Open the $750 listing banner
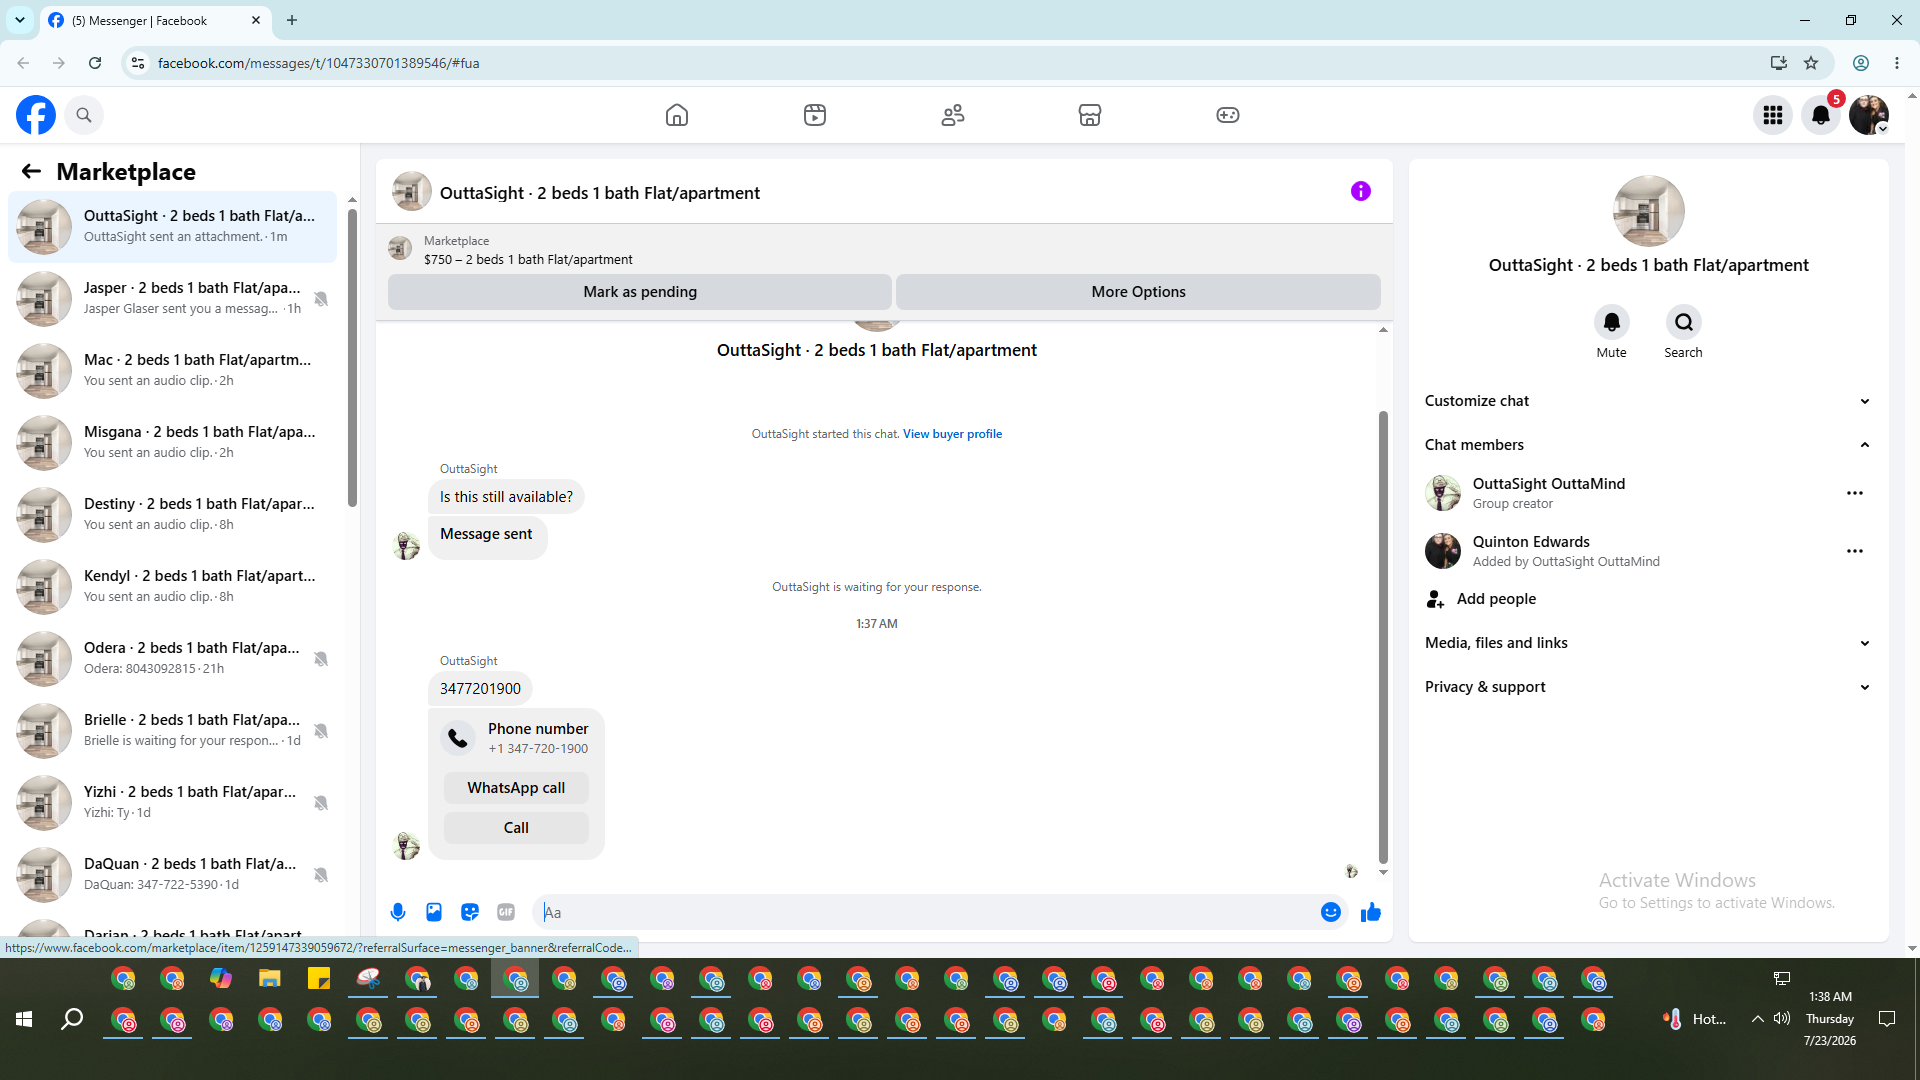 [x=884, y=250]
